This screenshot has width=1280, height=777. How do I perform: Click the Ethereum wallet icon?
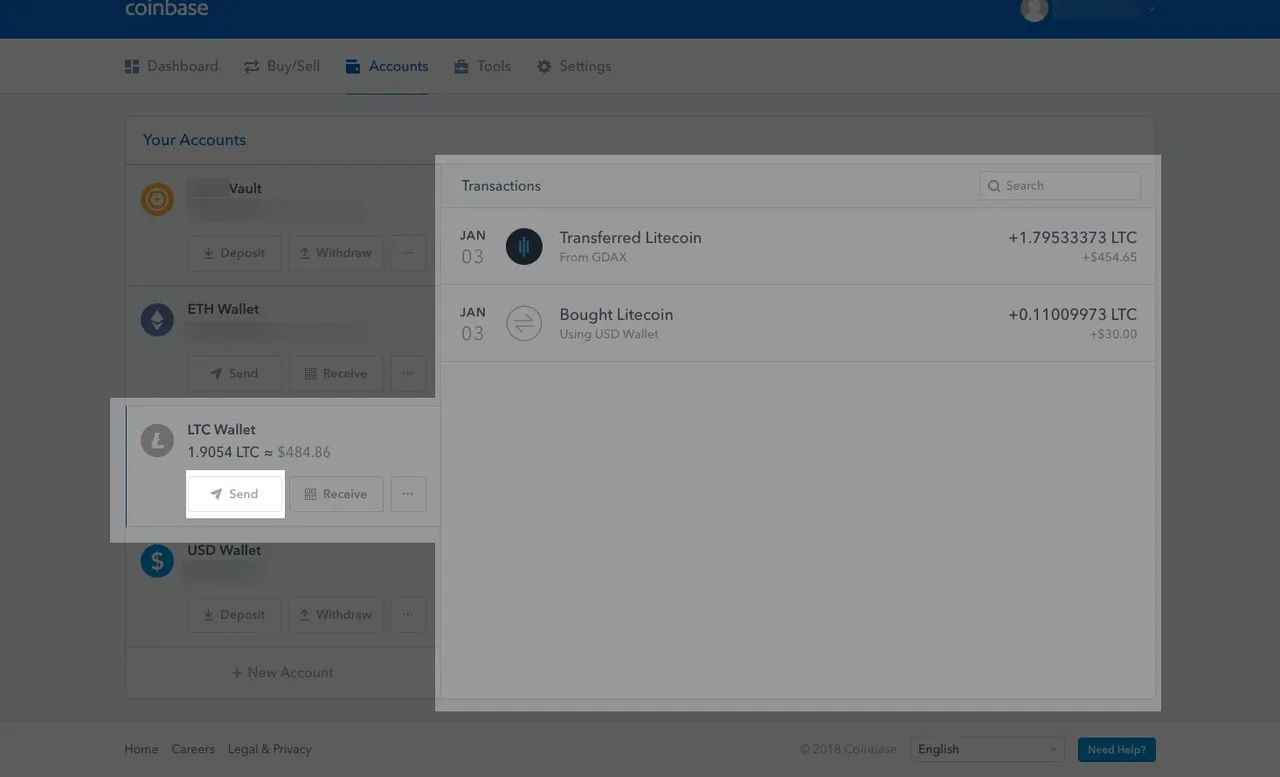pos(157,320)
